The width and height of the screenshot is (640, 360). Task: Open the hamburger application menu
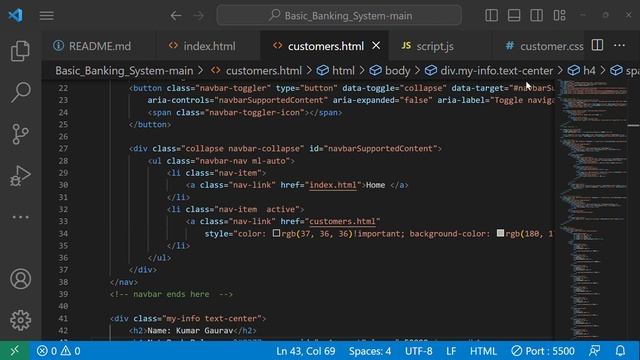47,16
